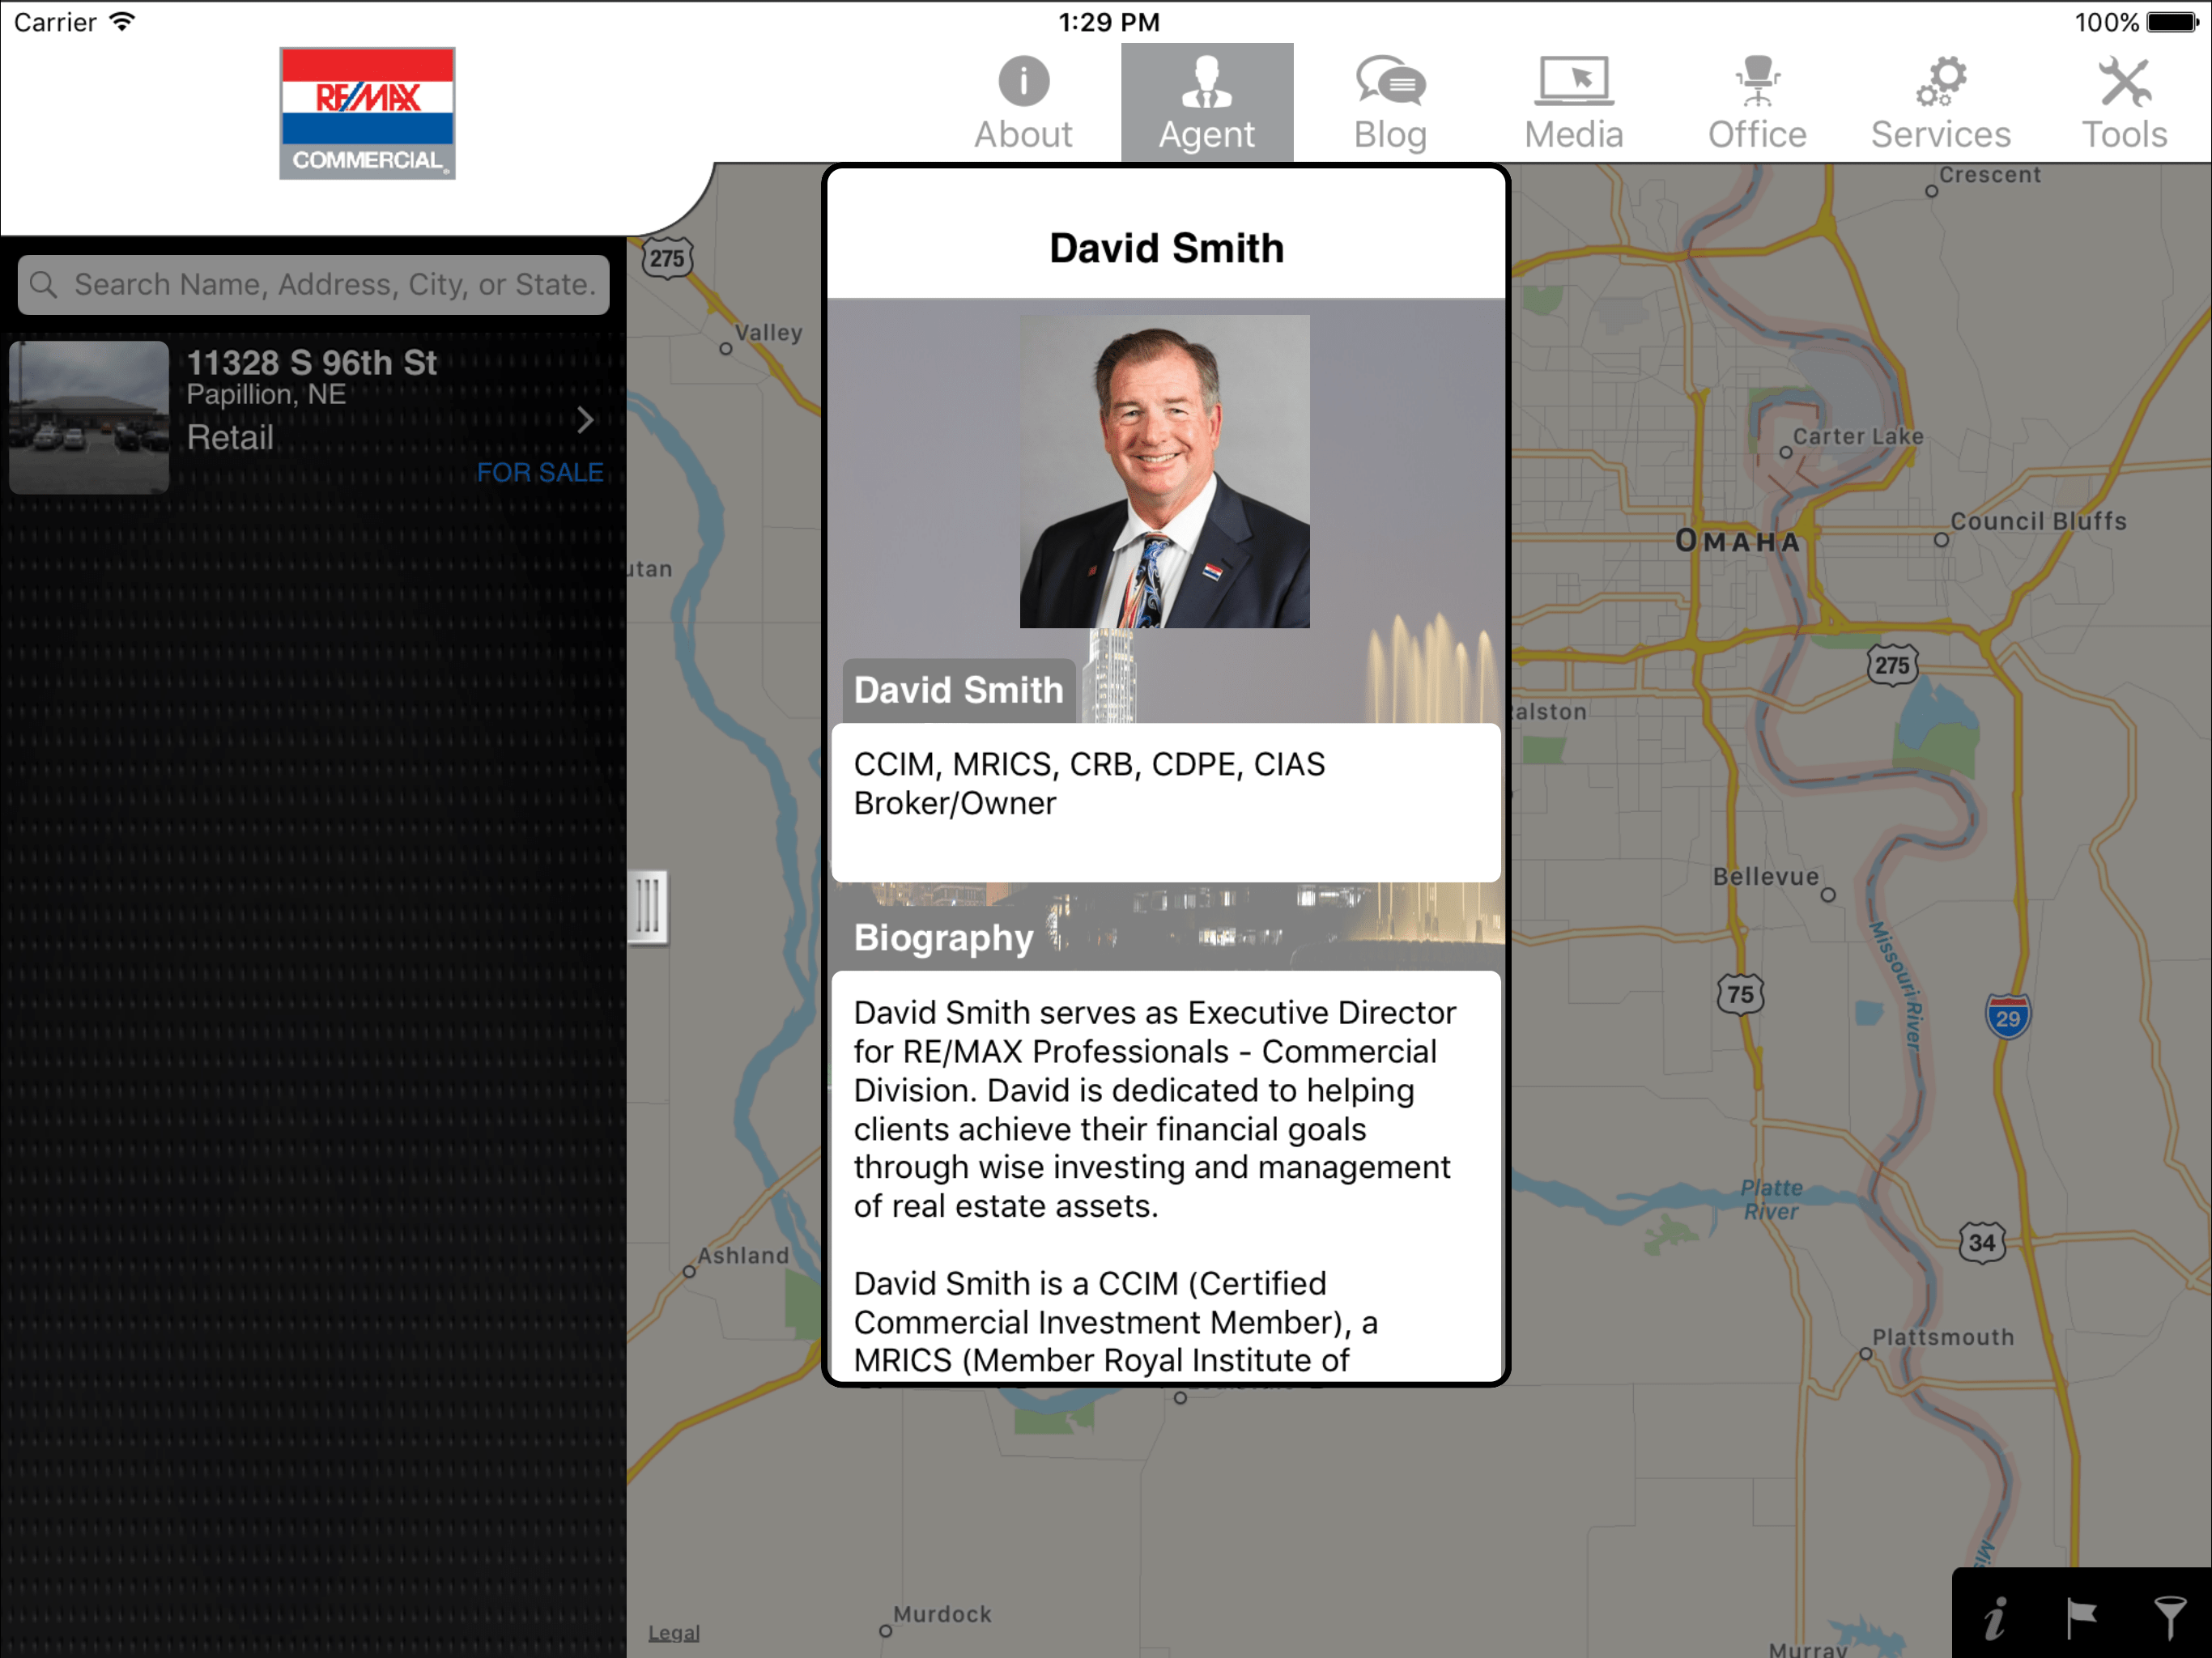The width and height of the screenshot is (2212, 1658).
Task: Click the Council Bluffs map label
Action: [2038, 521]
